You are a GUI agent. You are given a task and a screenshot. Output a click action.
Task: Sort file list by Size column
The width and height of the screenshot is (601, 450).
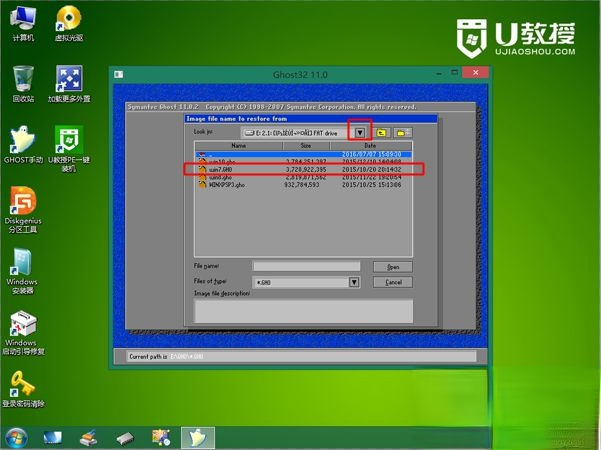pyautogui.click(x=306, y=146)
